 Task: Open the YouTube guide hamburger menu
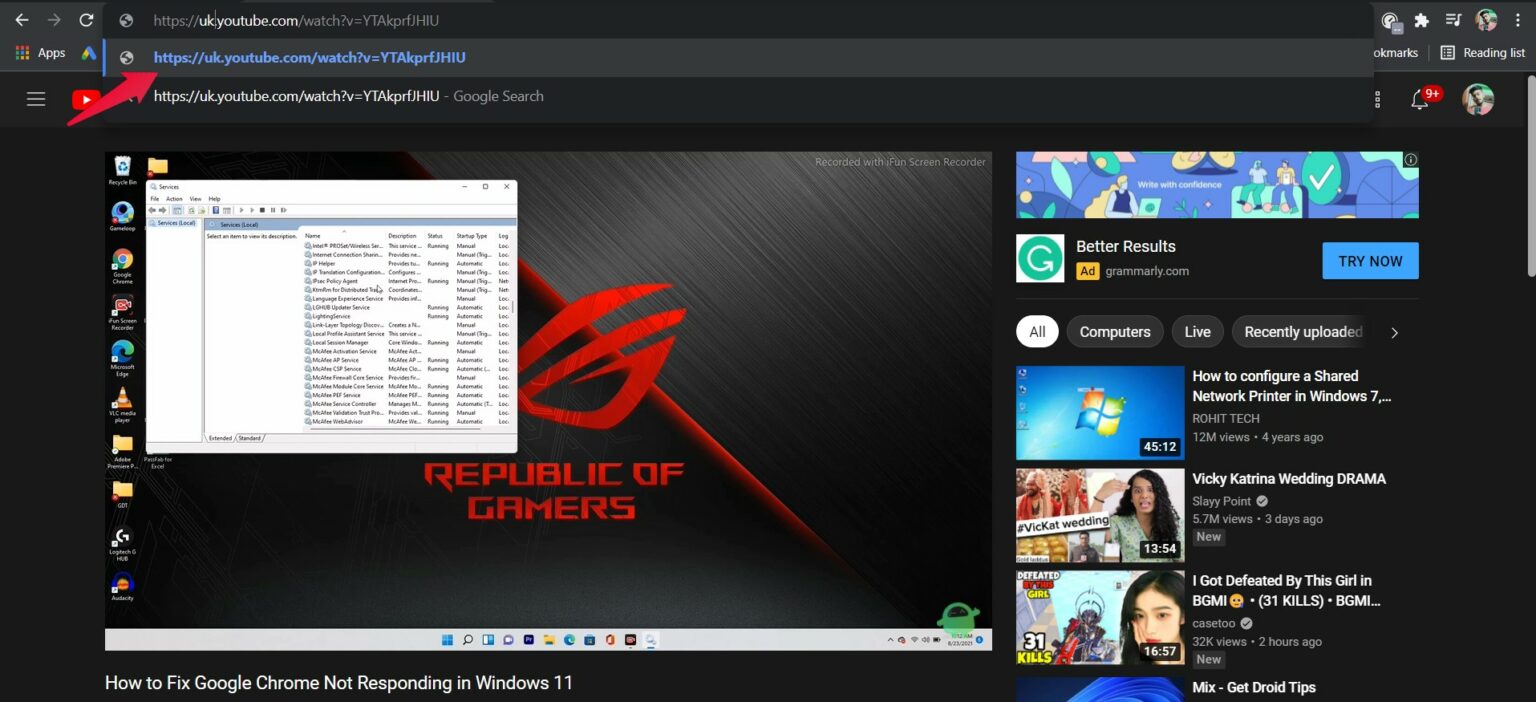click(36, 98)
